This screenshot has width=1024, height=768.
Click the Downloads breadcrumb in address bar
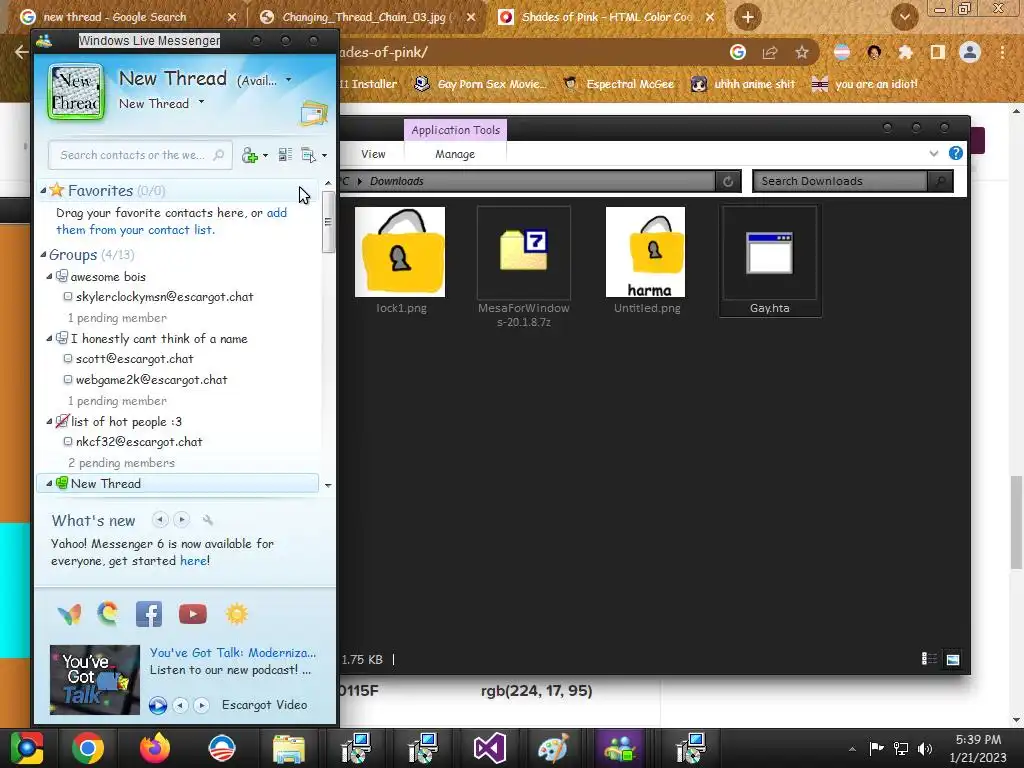[396, 182]
